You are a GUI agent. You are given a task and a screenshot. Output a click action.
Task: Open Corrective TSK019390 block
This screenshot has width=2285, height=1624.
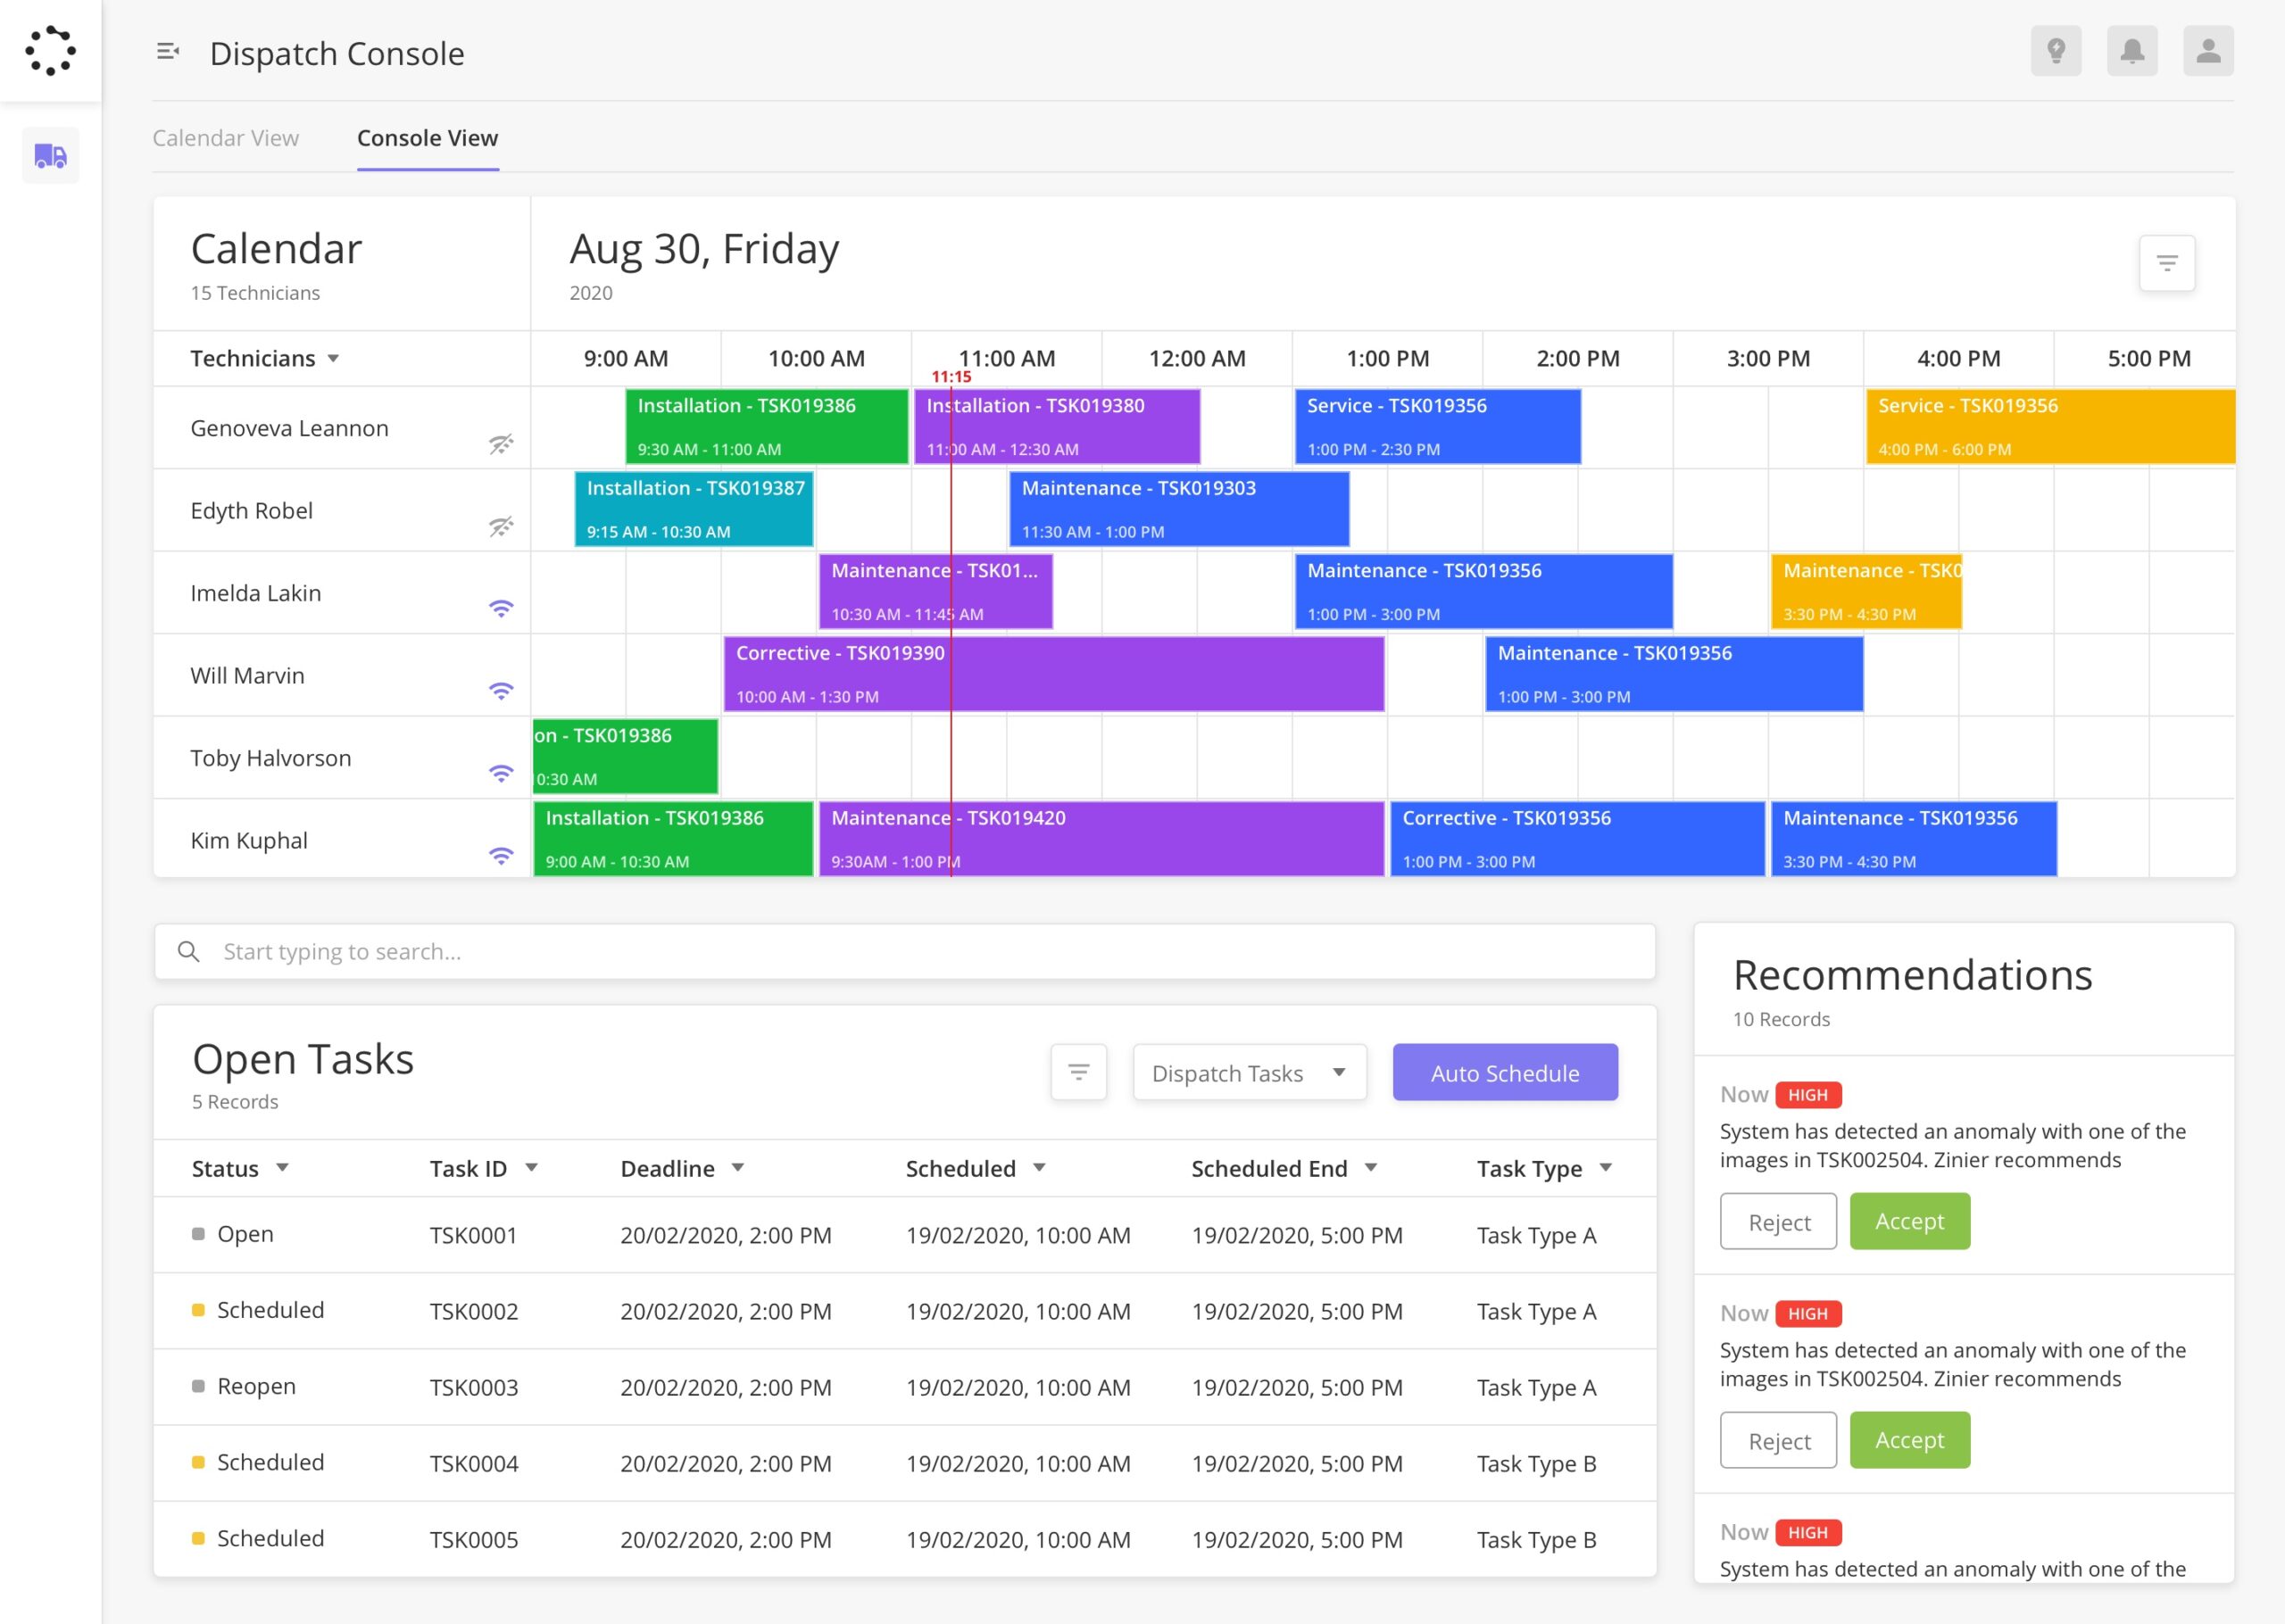pos(1054,674)
